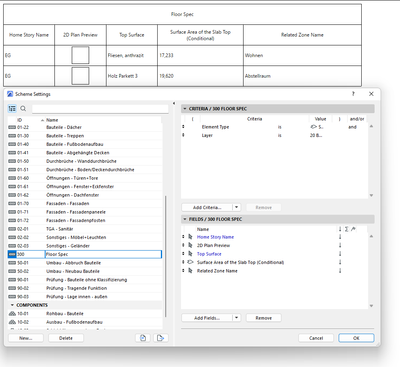The image size is (400, 367).
Task: Sort schemes by the ID column header
Action: point(20,120)
